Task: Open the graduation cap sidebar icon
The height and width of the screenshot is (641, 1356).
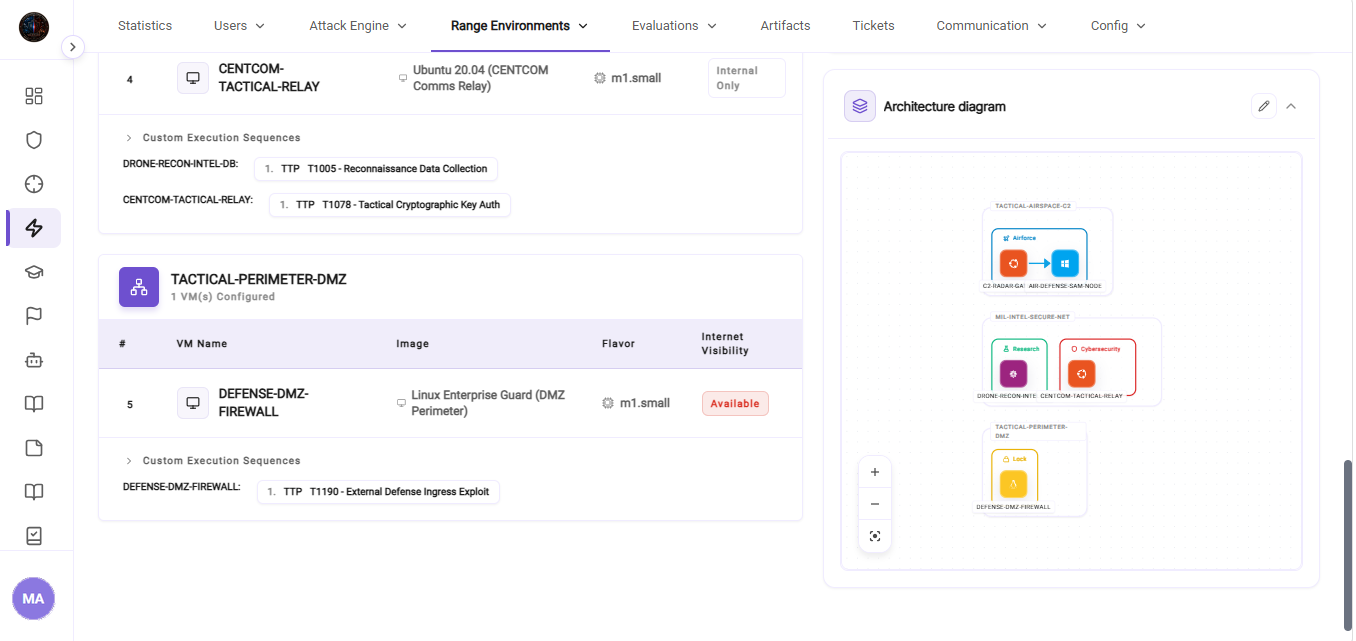Action: click(x=34, y=272)
